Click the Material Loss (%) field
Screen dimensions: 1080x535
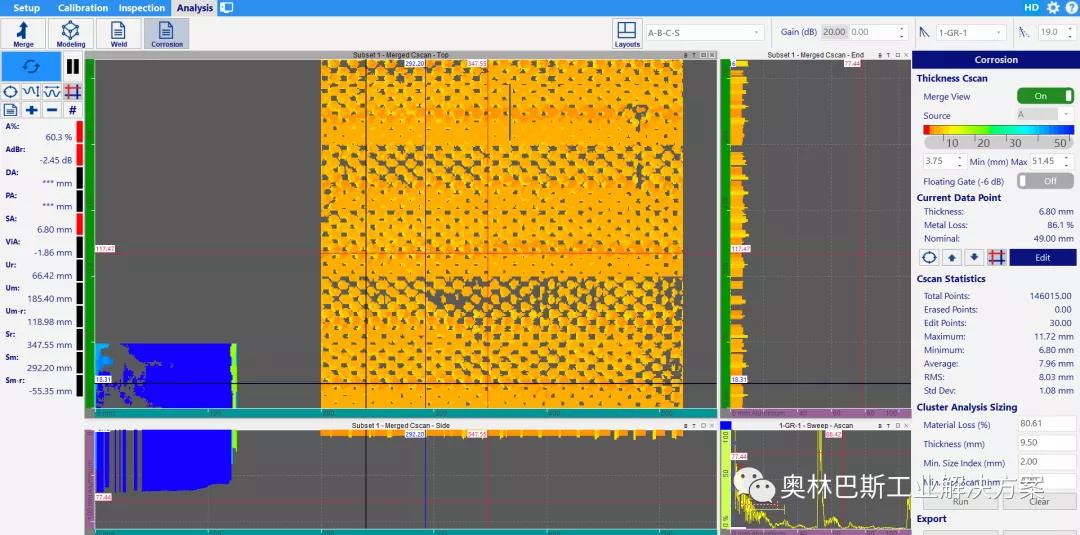[x=1047, y=425]
